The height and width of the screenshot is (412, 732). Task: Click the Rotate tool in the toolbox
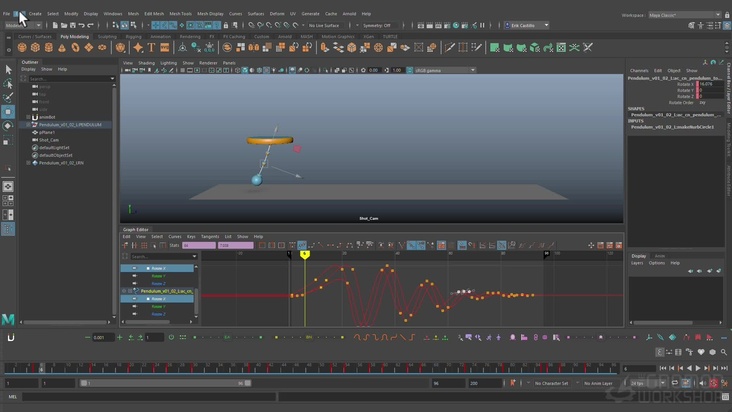[x=8, y=126]
